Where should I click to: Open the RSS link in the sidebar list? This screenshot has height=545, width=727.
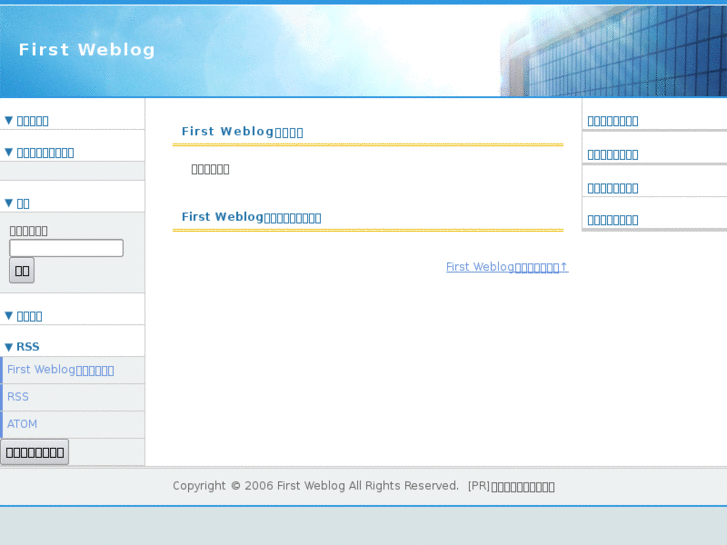[x=18, y=397]
